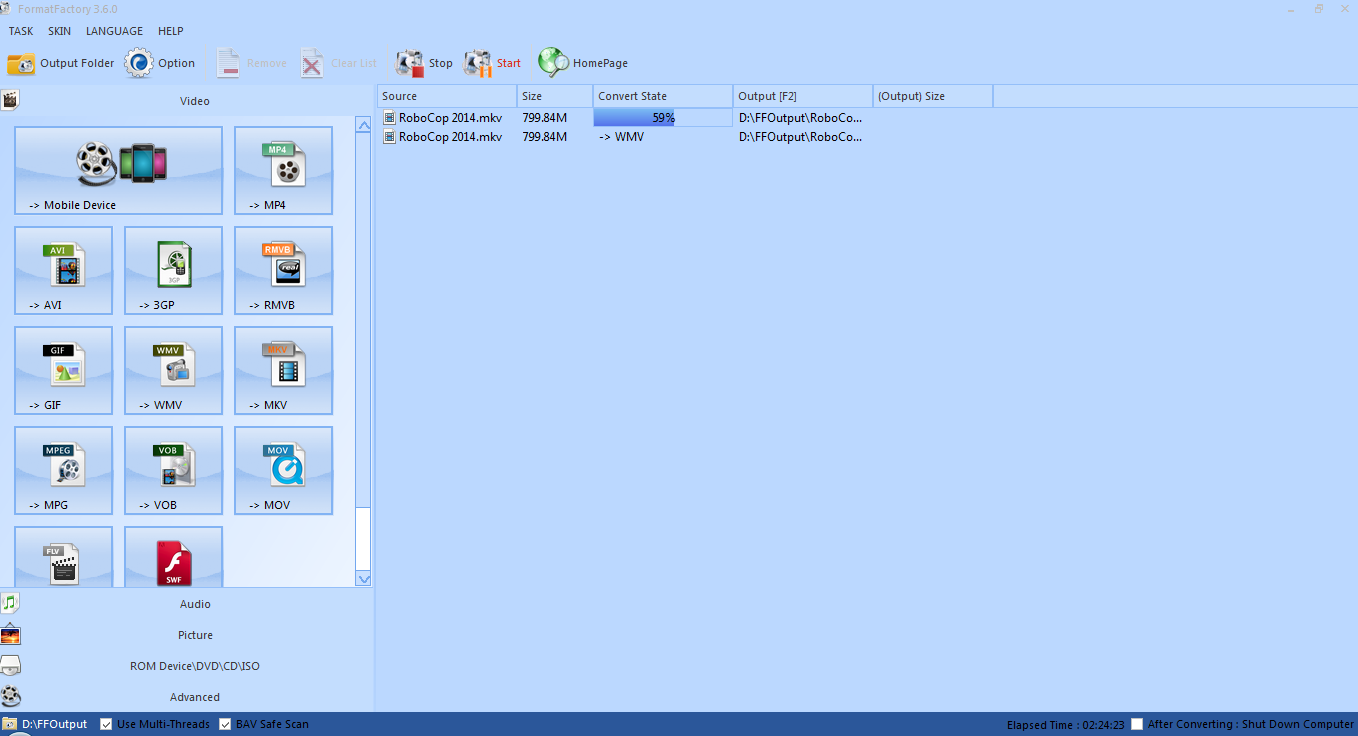Click the 59% conversion progress bar
Screen dimensions: 1358x736
click(x=663, y=118)
